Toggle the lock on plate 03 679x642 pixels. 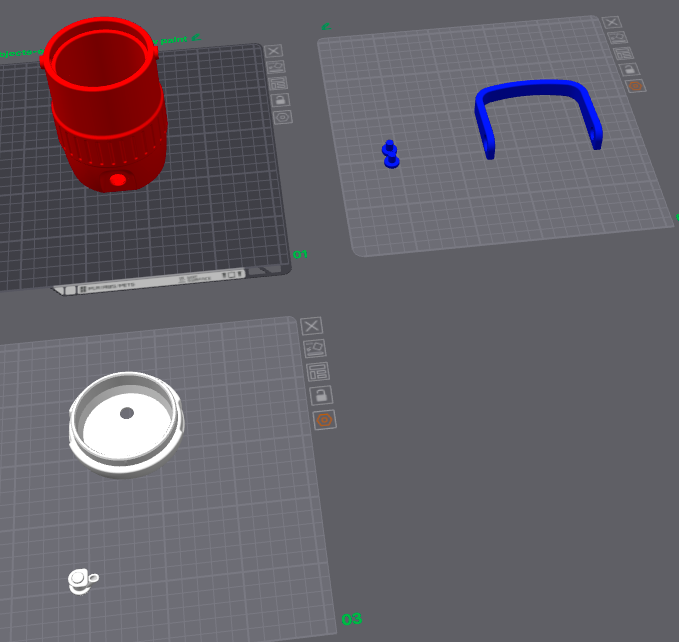pyautogui.click(x=321, y=395)
